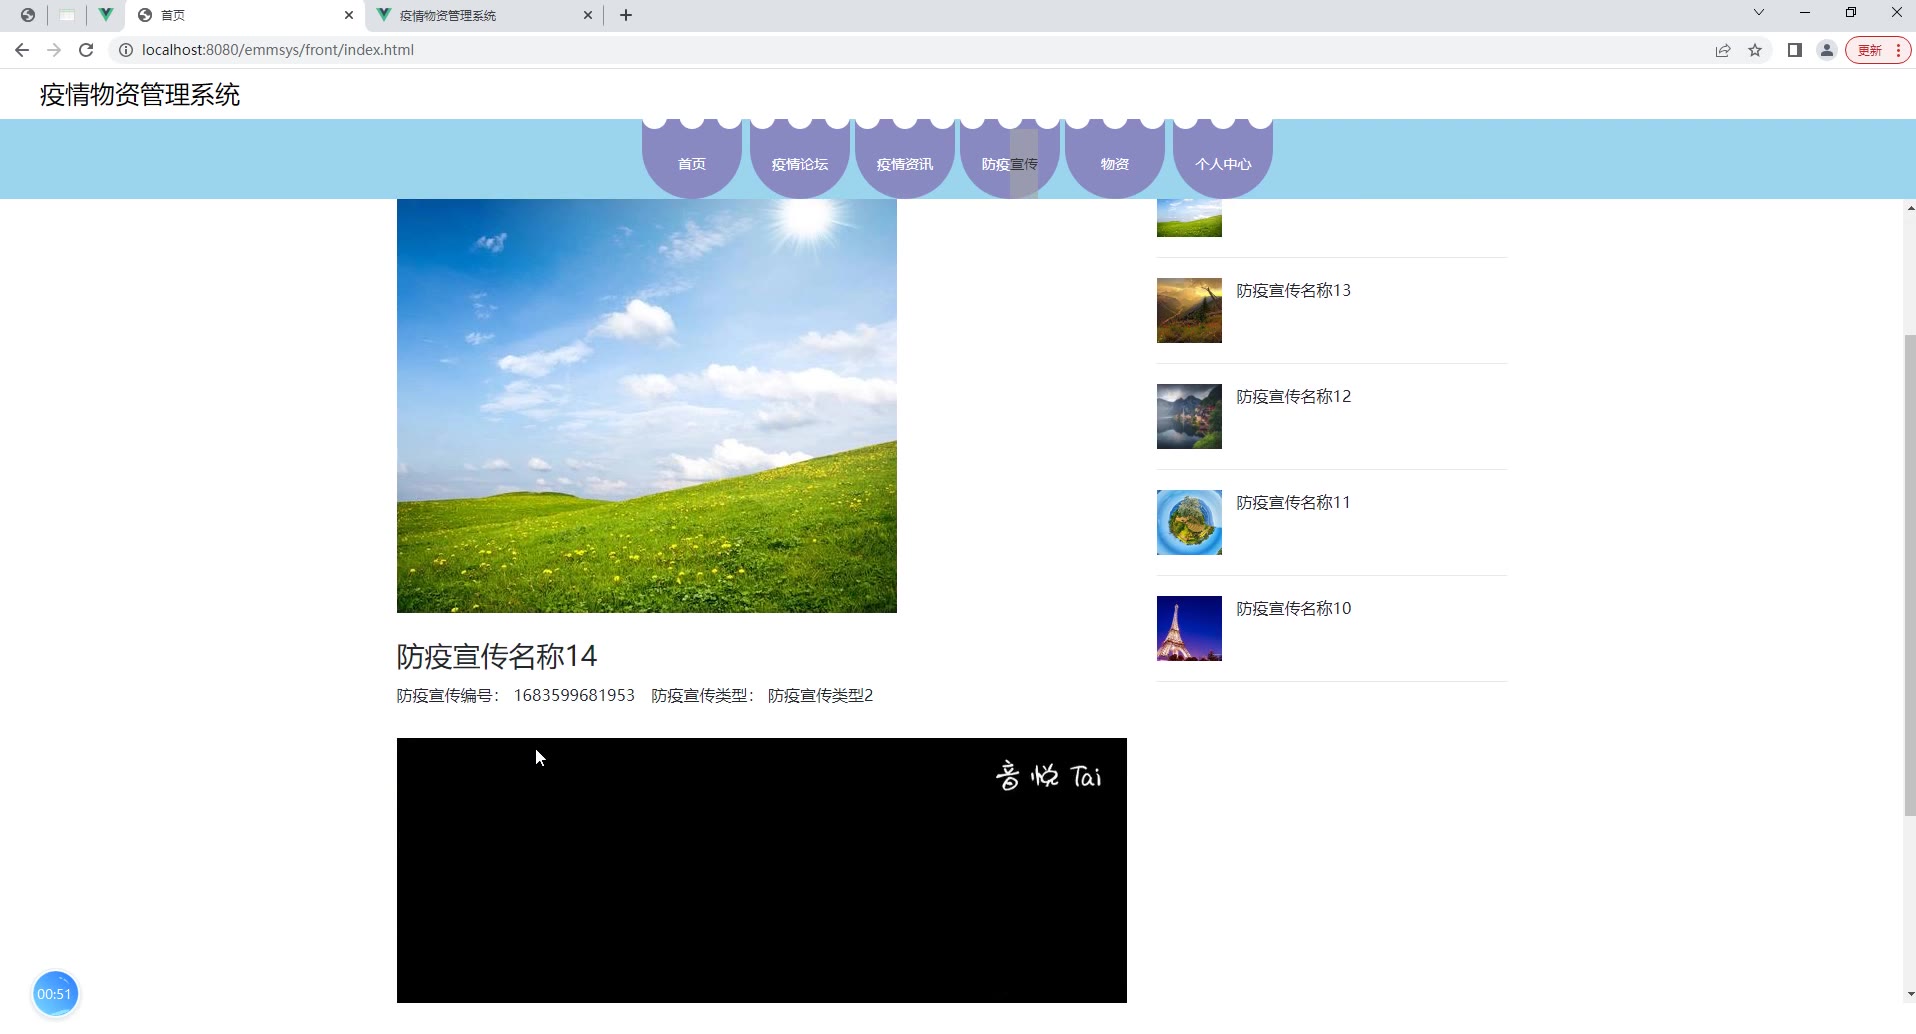The height and width of the screenshot is (1034, 1916).
Task: Bookmark this page with the star icon
Action: coord(1755,50)
